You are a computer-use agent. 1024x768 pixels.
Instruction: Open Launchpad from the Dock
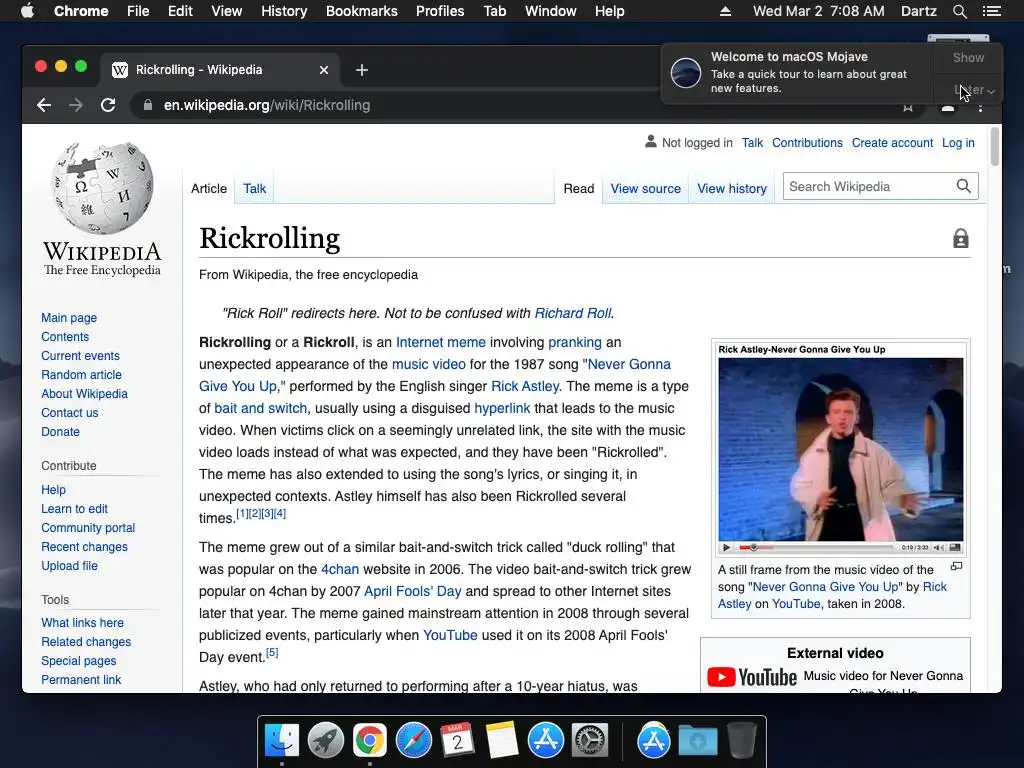pos(326,741)
